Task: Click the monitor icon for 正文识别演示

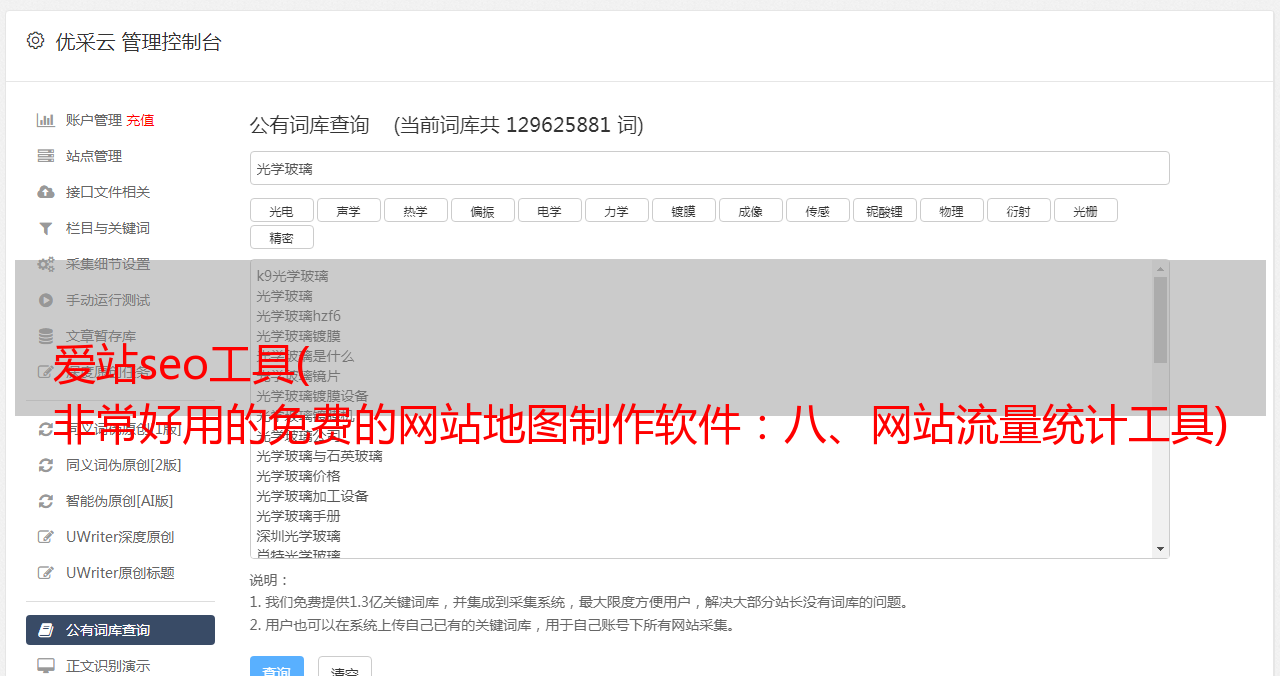Action: (46, 666)
